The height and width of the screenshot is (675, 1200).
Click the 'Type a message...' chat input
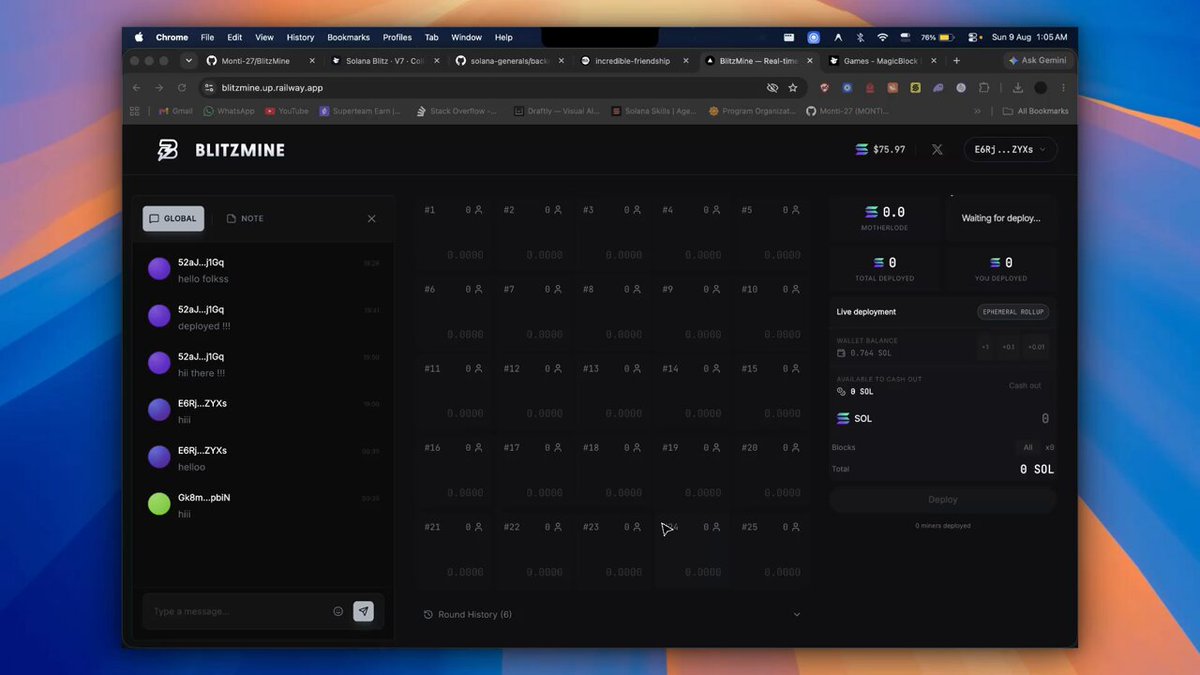coord(240,611)
